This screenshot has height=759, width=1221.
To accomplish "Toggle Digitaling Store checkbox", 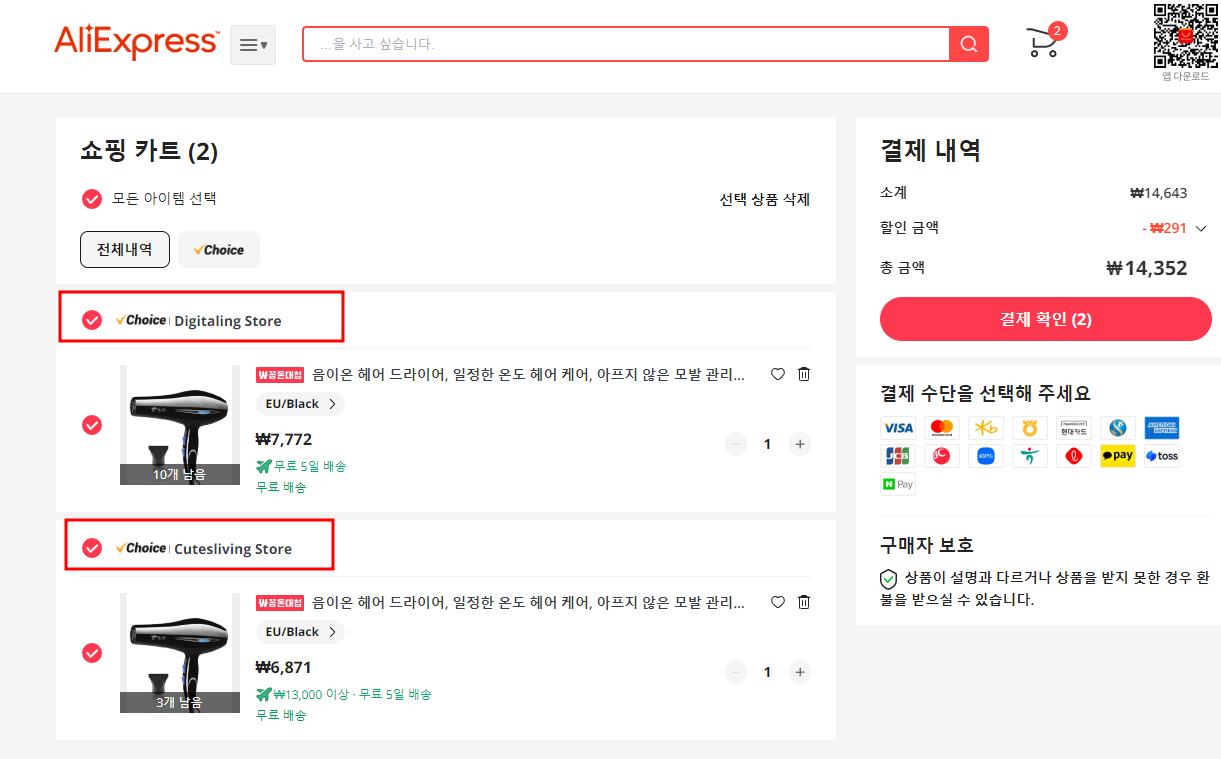I will [x=92, y=320].
